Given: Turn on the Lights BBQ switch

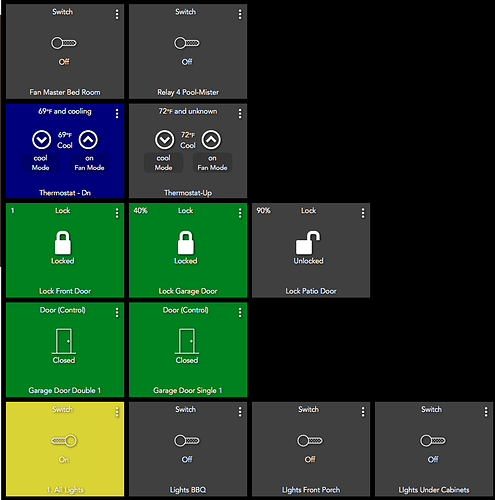Looking at the screenshot, I should [187, 441].
